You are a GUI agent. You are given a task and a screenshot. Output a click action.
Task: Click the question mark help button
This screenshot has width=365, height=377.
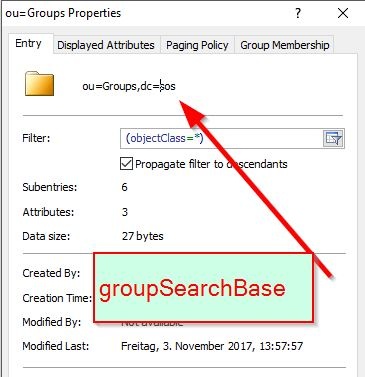(298, 13)
